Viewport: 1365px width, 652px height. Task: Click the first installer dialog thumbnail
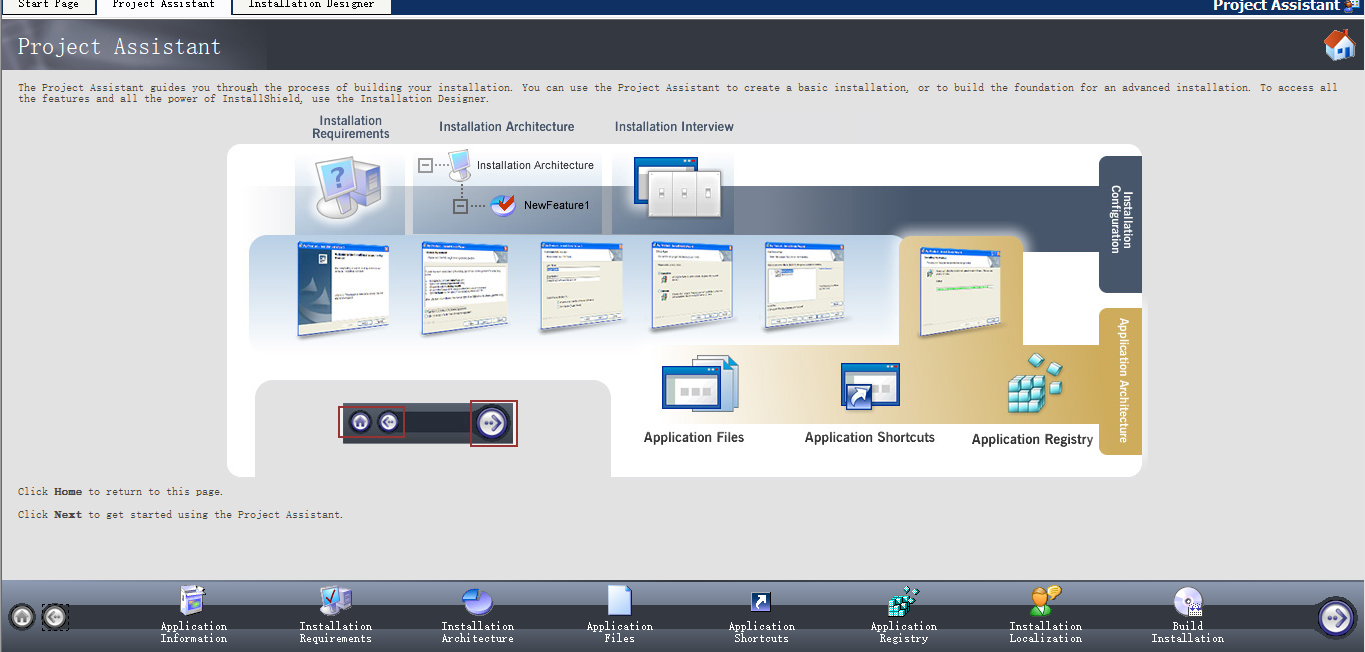(343, 287)
